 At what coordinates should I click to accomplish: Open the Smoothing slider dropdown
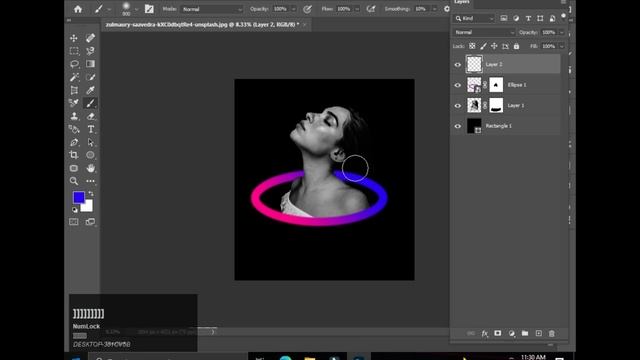(434, 9)
